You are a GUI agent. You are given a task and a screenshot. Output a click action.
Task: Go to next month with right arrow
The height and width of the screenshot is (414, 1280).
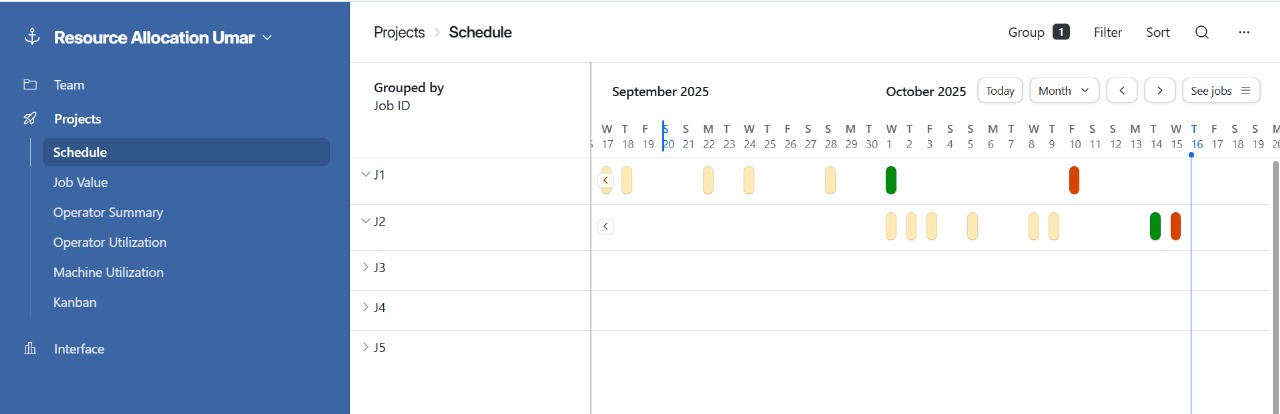[x=1159, y=91]
